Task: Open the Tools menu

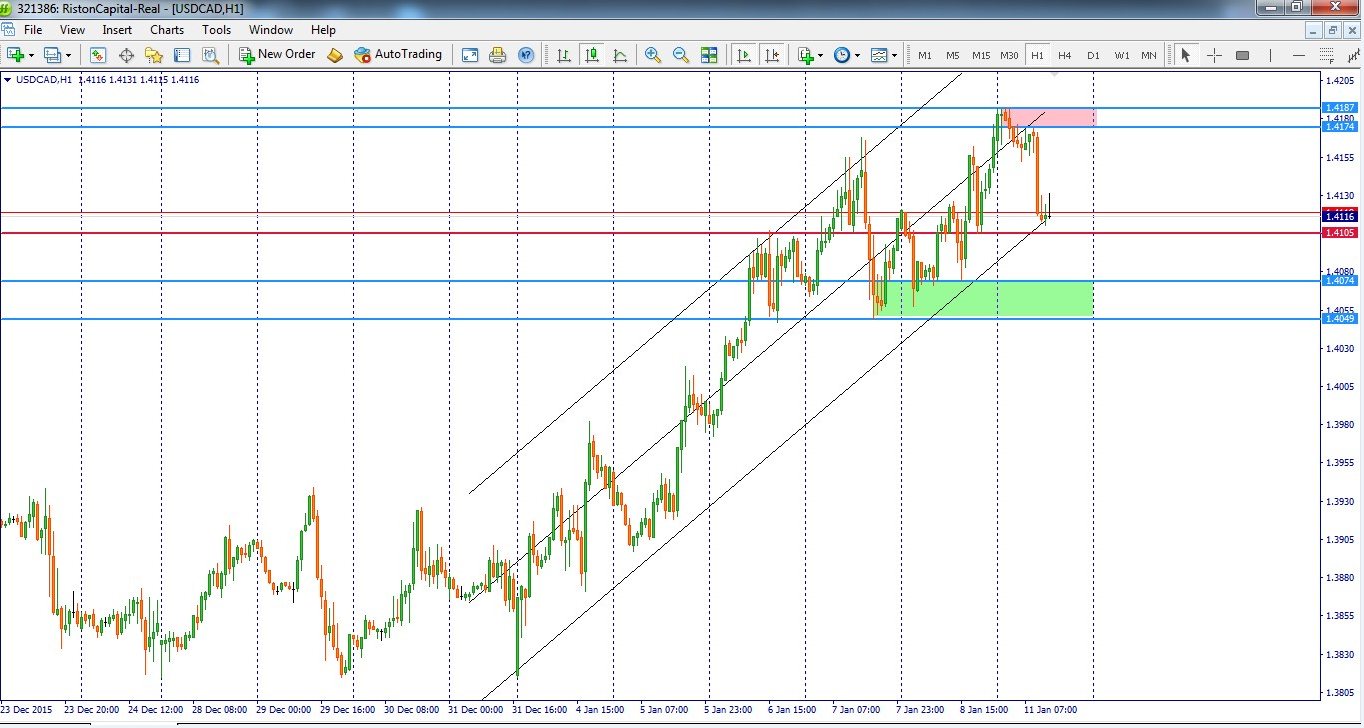Action: [216, 30]
